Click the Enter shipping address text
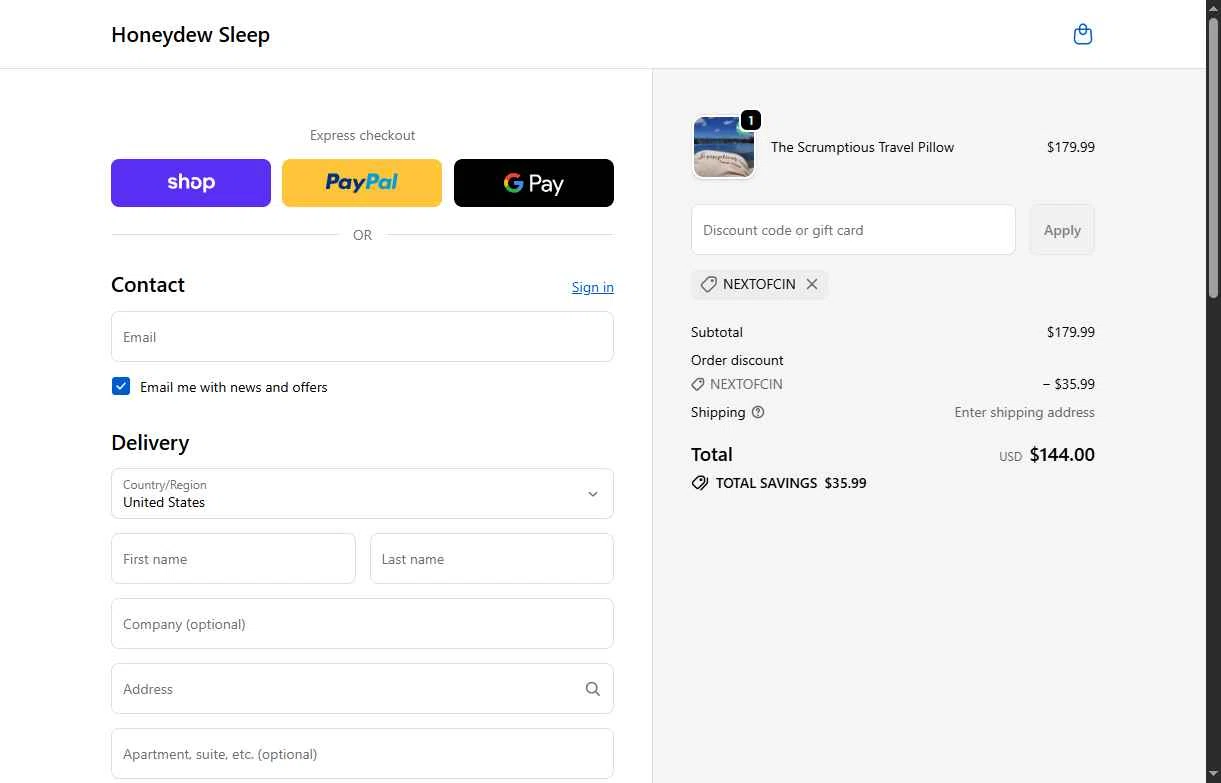 (x=1024, y=412)
